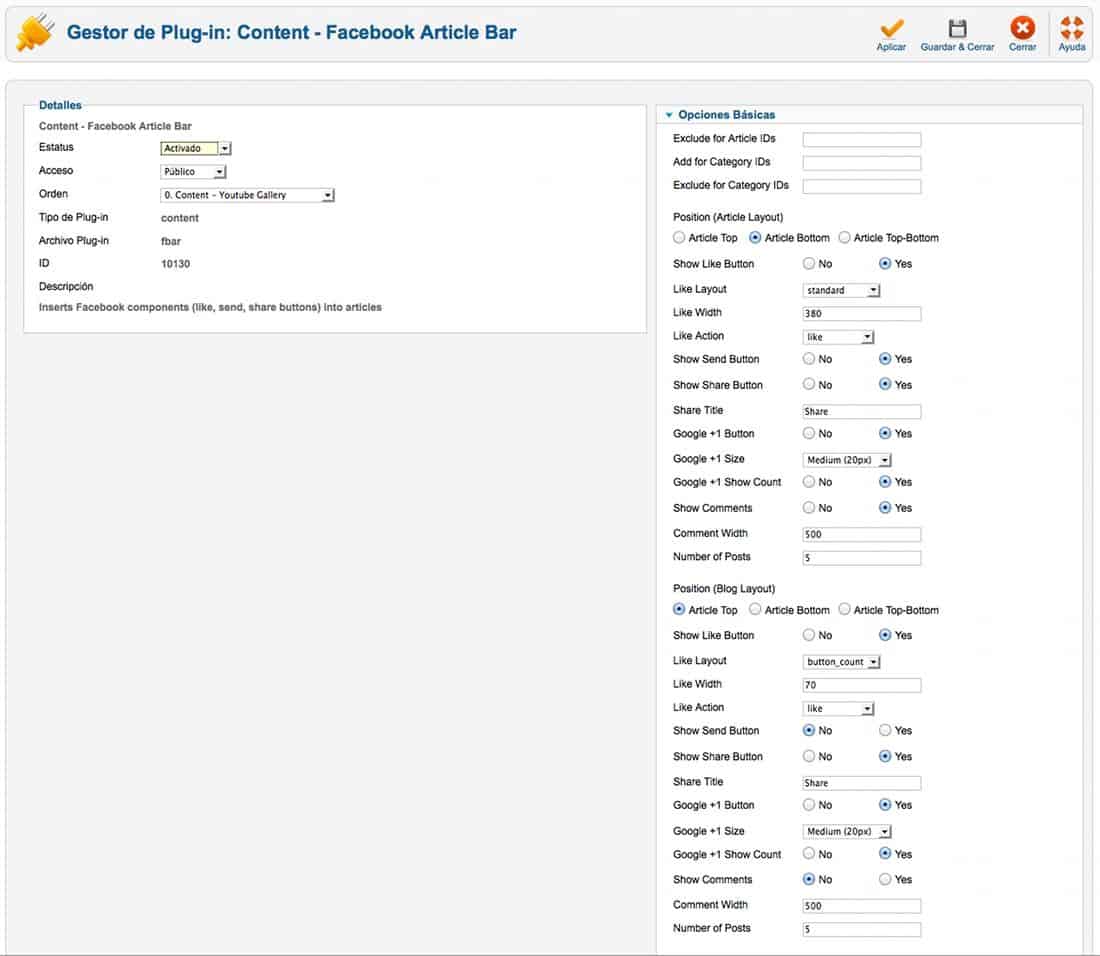
Task: Set Blog Layout Show Send Button to Yes
Action: [x=885, y=731]
